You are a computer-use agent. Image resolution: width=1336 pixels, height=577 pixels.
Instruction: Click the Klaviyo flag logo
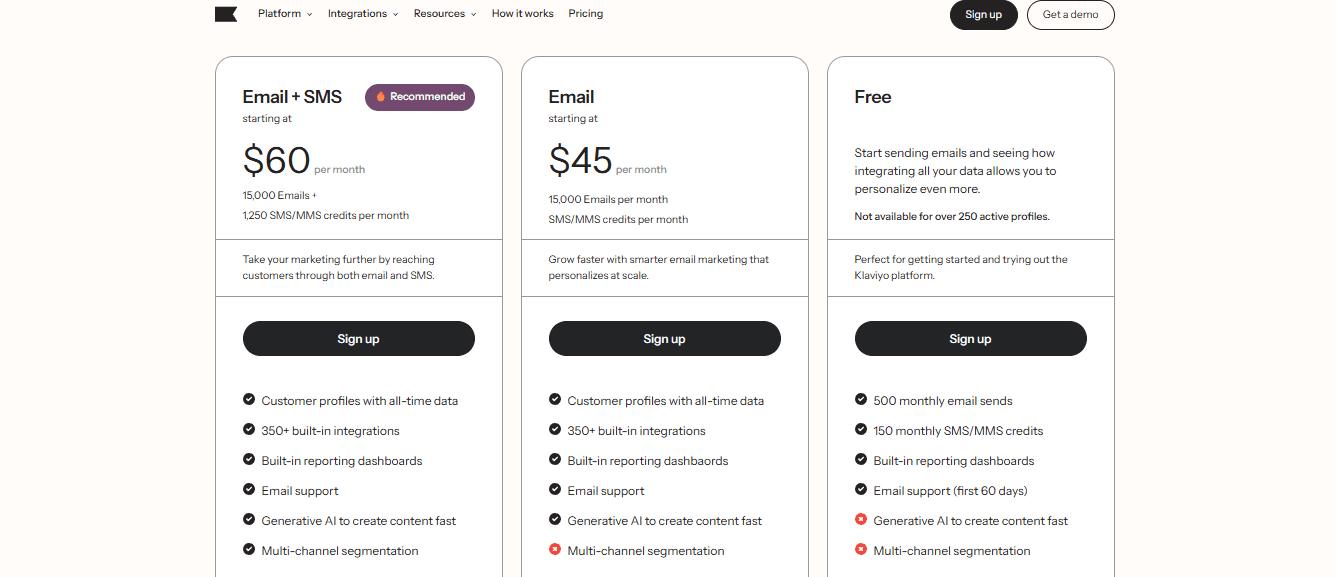pos(226,14)
